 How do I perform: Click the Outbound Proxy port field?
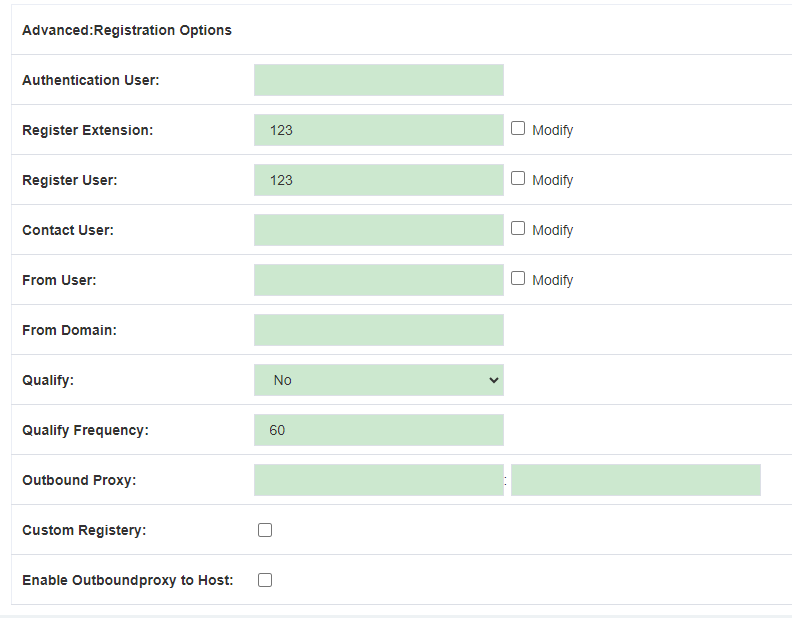pos(636,480)
